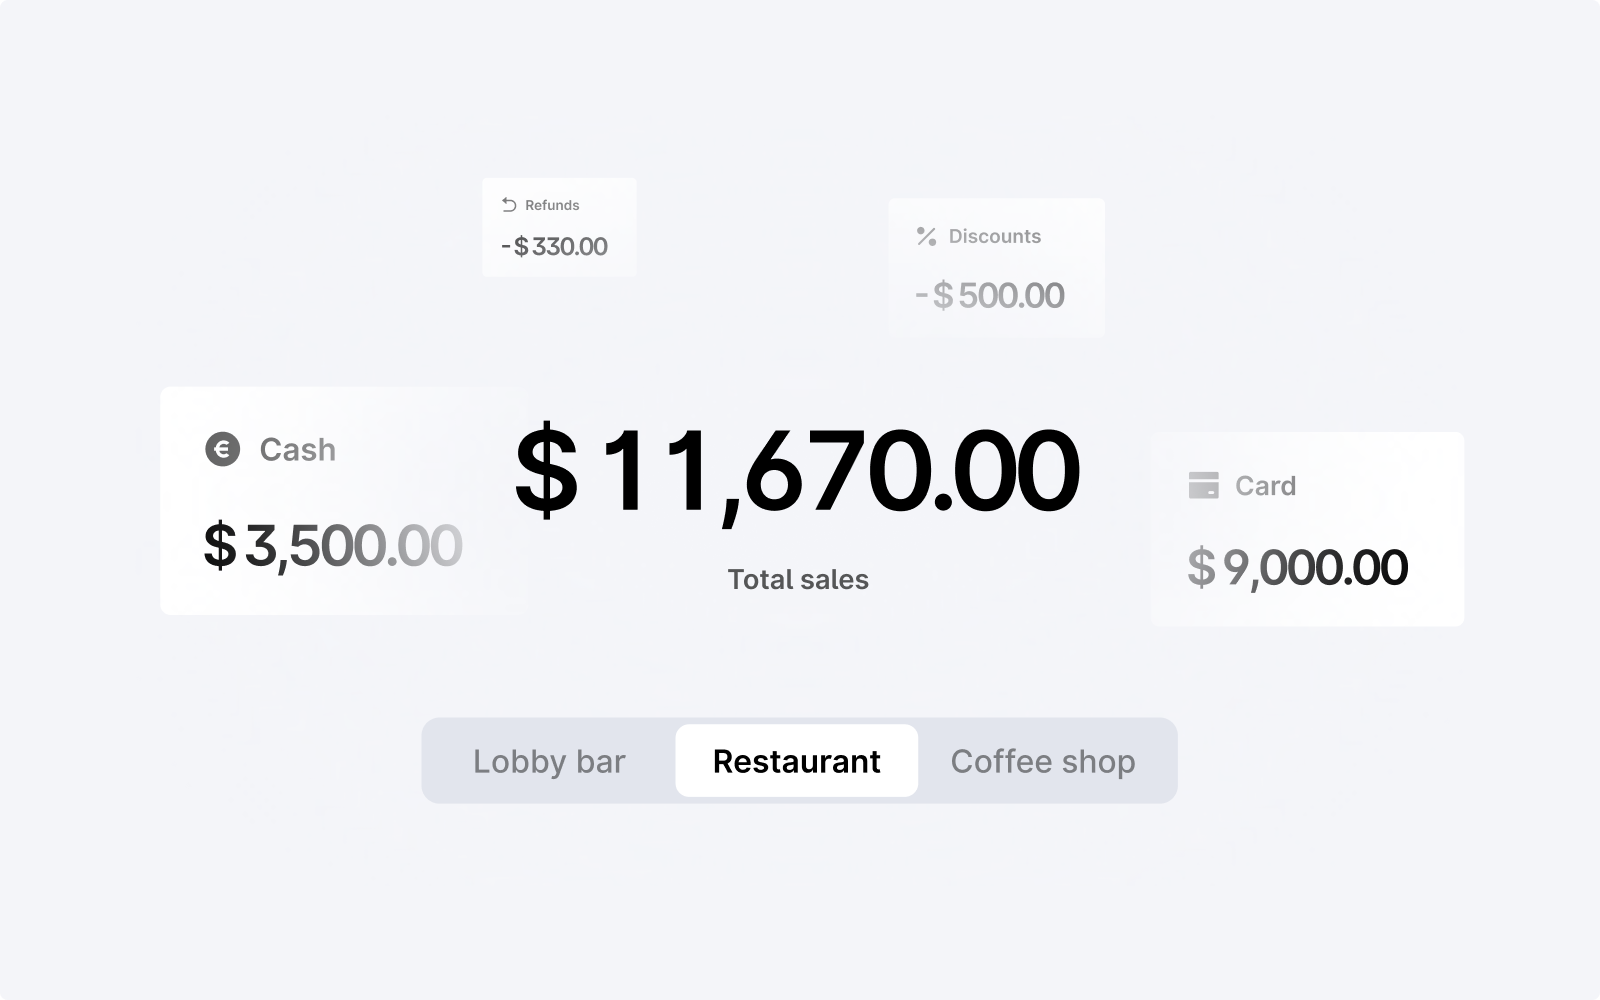Click the Card credit-card icon

coord(1203,485)
